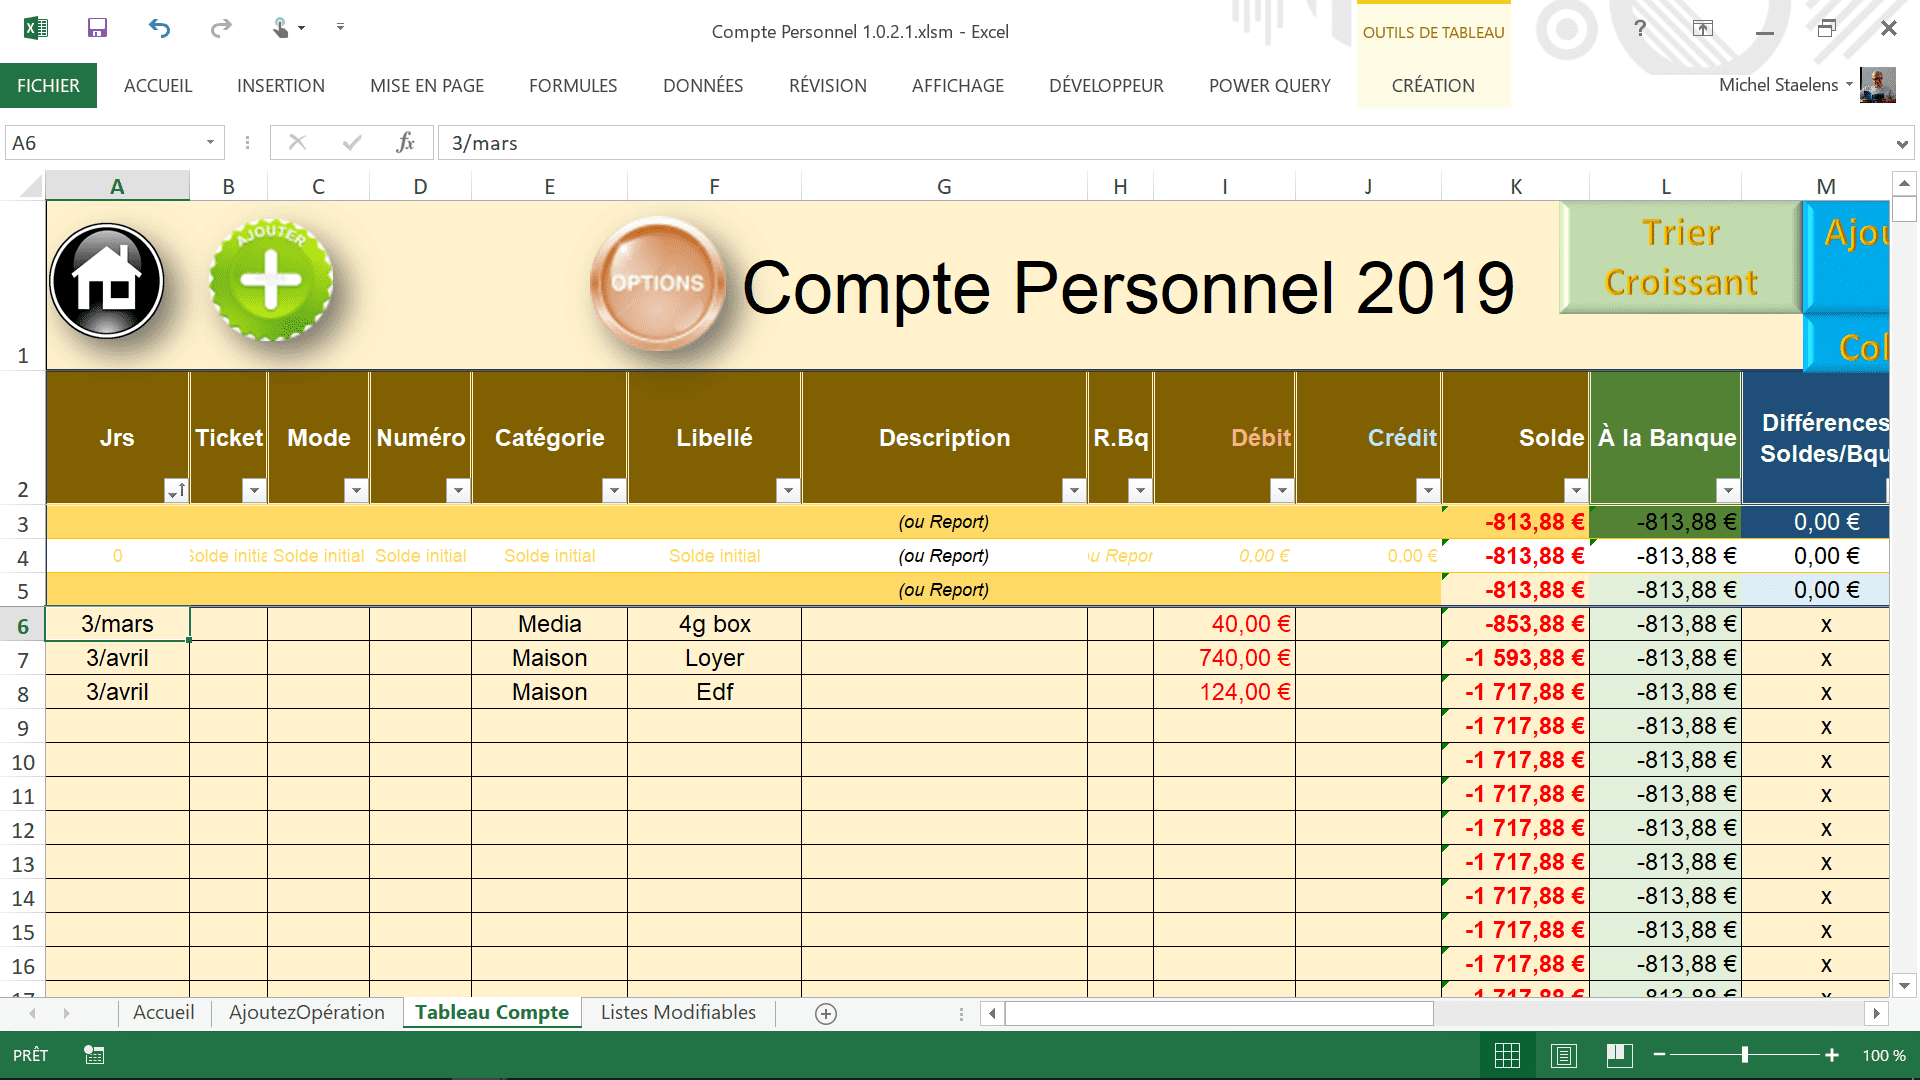Select the Loyer cell in Libellé column
The width and height of the screenshot is (1920, 1080).
click(714, 658)
